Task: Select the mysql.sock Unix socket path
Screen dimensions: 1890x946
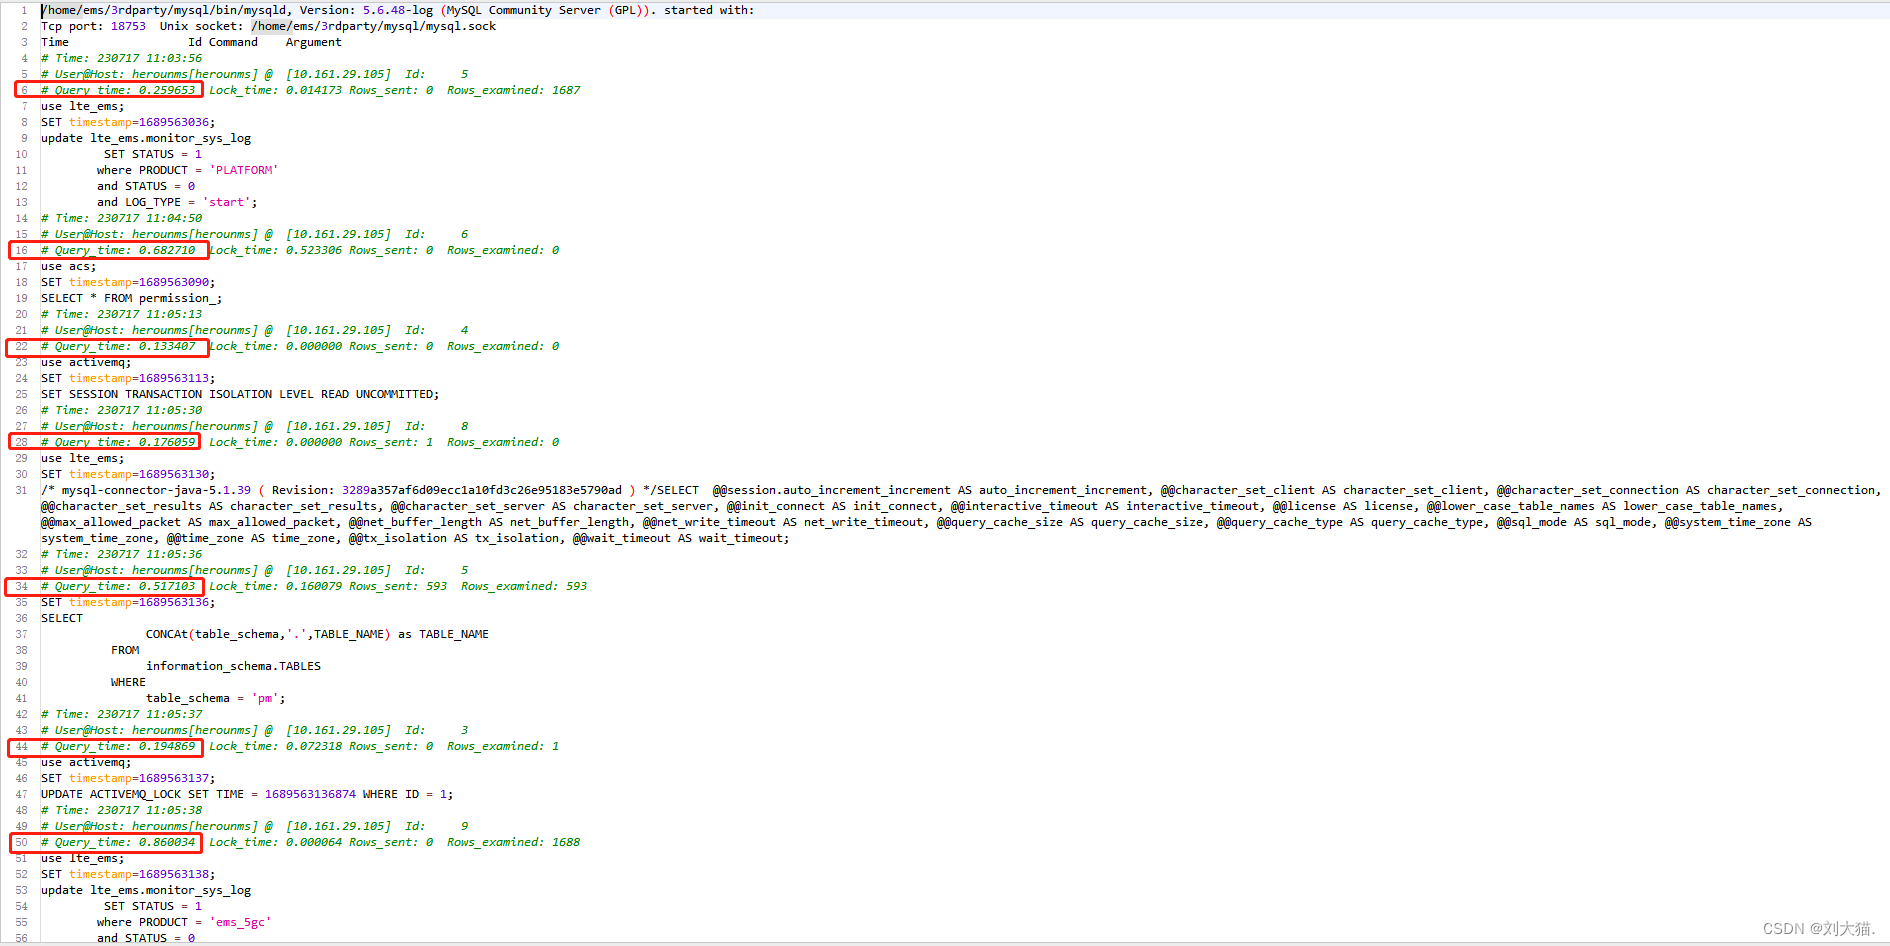Action: click(373, 26)
